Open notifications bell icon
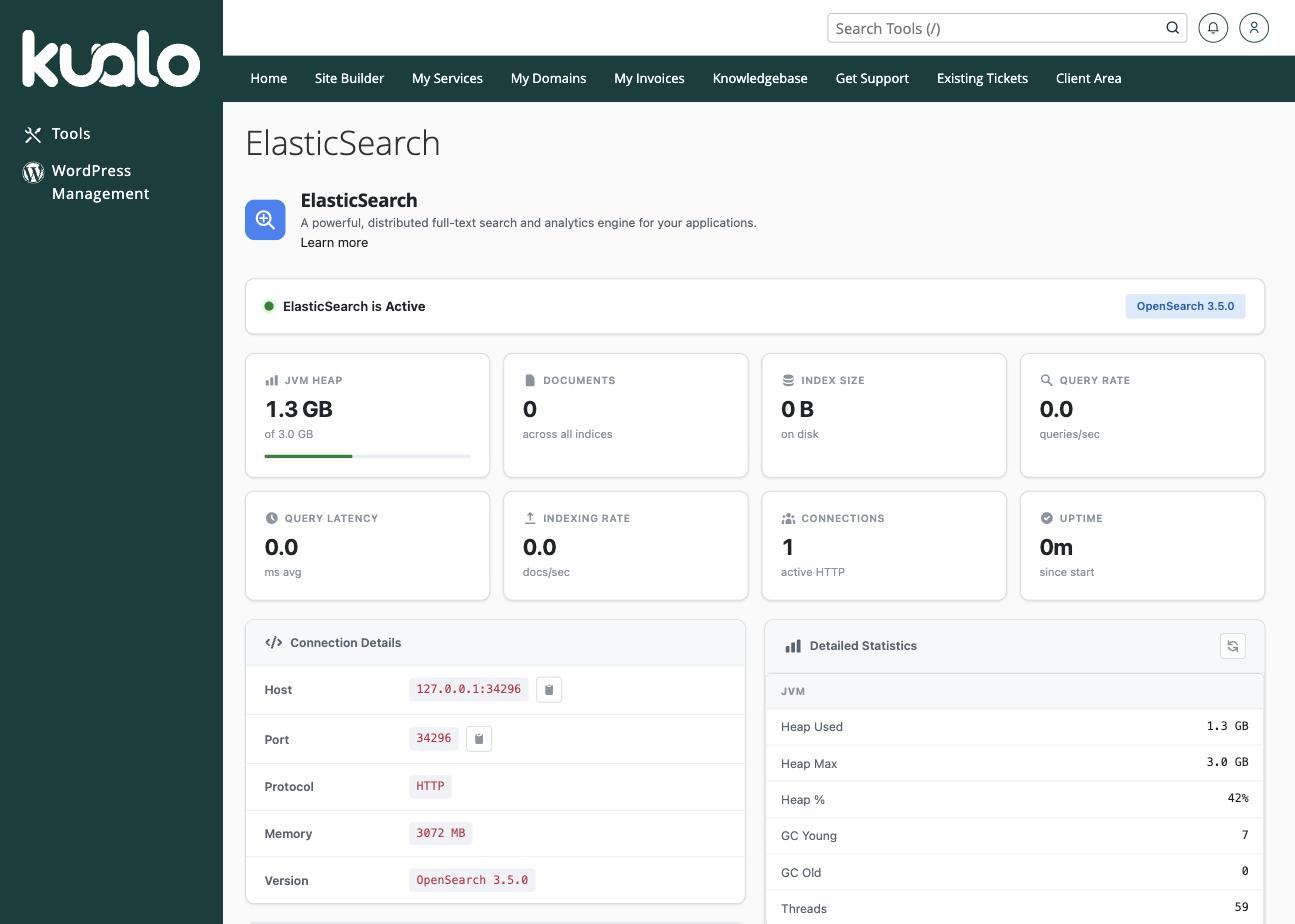Screen dimensions: 1295x924 pyautogui.click(x=1213, y=28)
